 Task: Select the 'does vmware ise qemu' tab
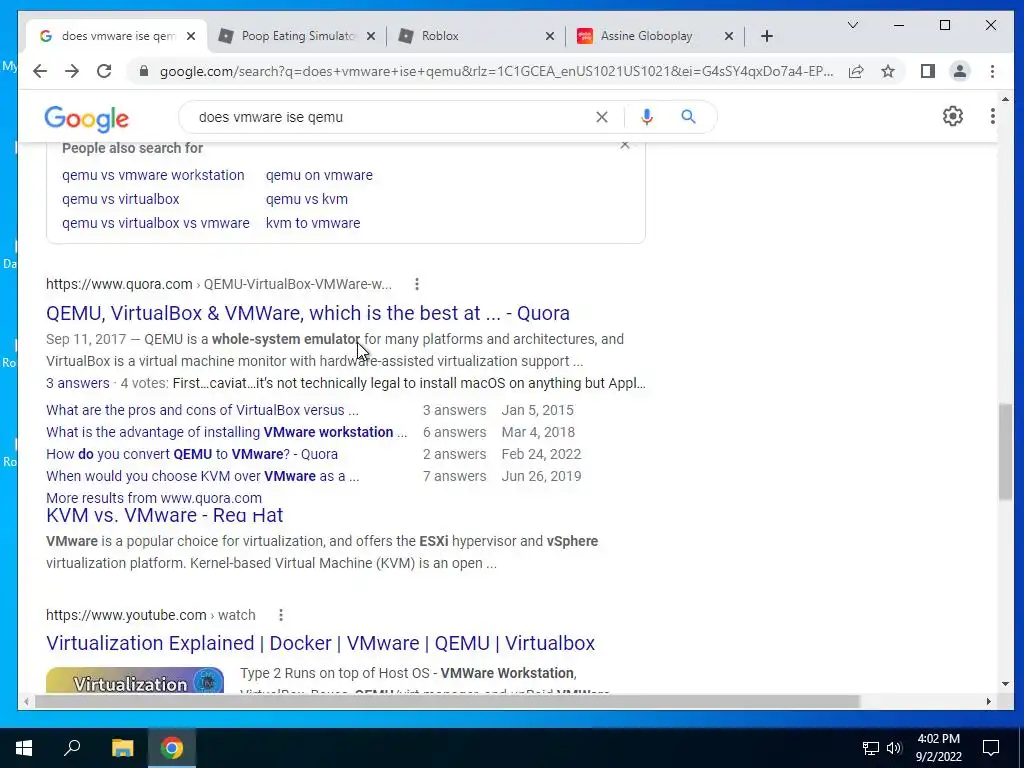point(117,36)
